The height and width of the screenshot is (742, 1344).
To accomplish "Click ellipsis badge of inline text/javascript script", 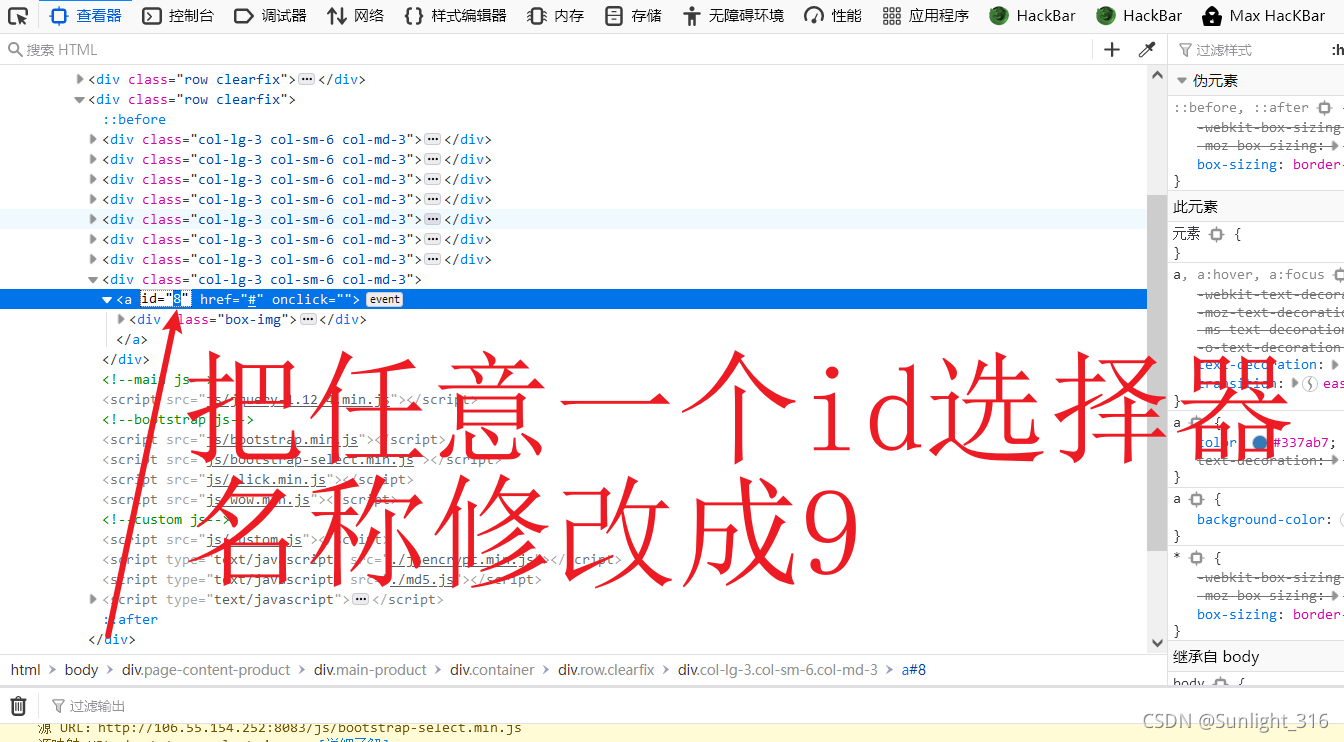I will pyautogui.click(x=360, y=599).
